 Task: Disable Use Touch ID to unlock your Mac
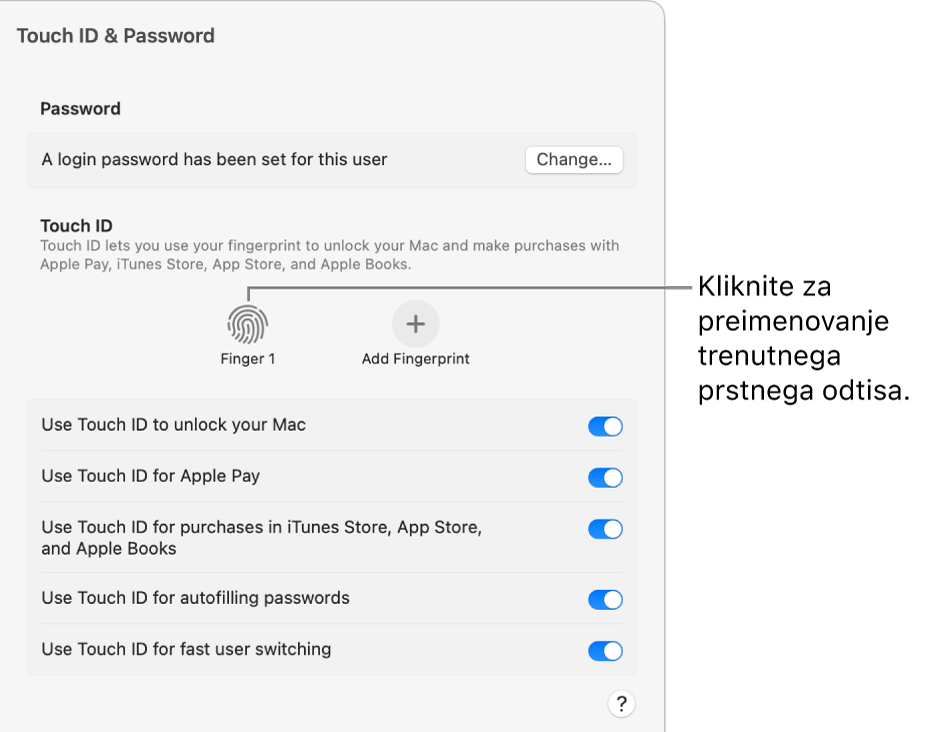point(605,425)
